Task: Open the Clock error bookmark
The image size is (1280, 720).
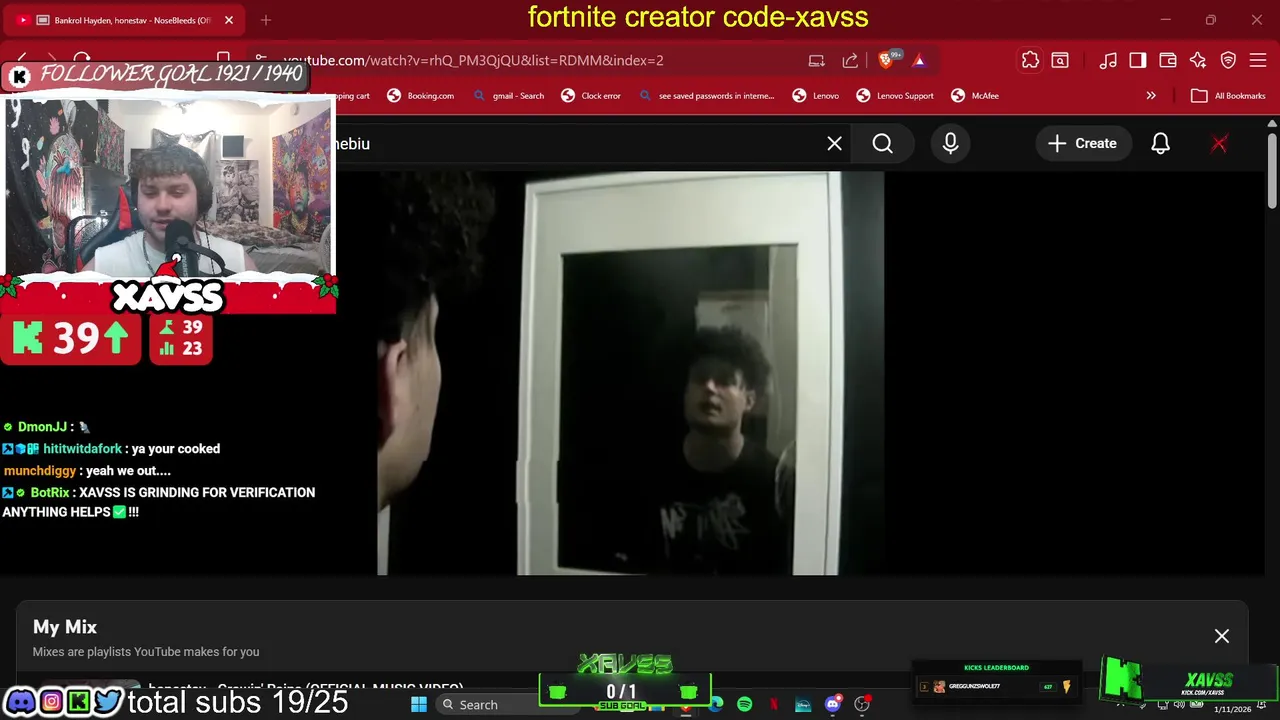Action: [591, 96]
